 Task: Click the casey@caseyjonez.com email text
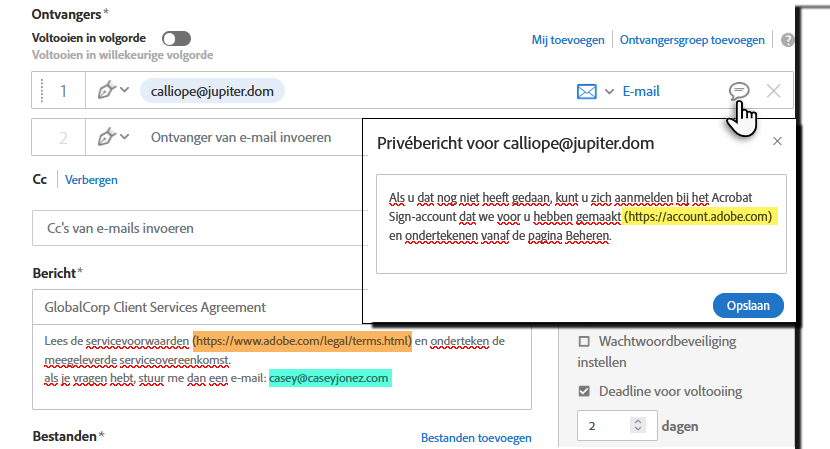click(330, 378)
